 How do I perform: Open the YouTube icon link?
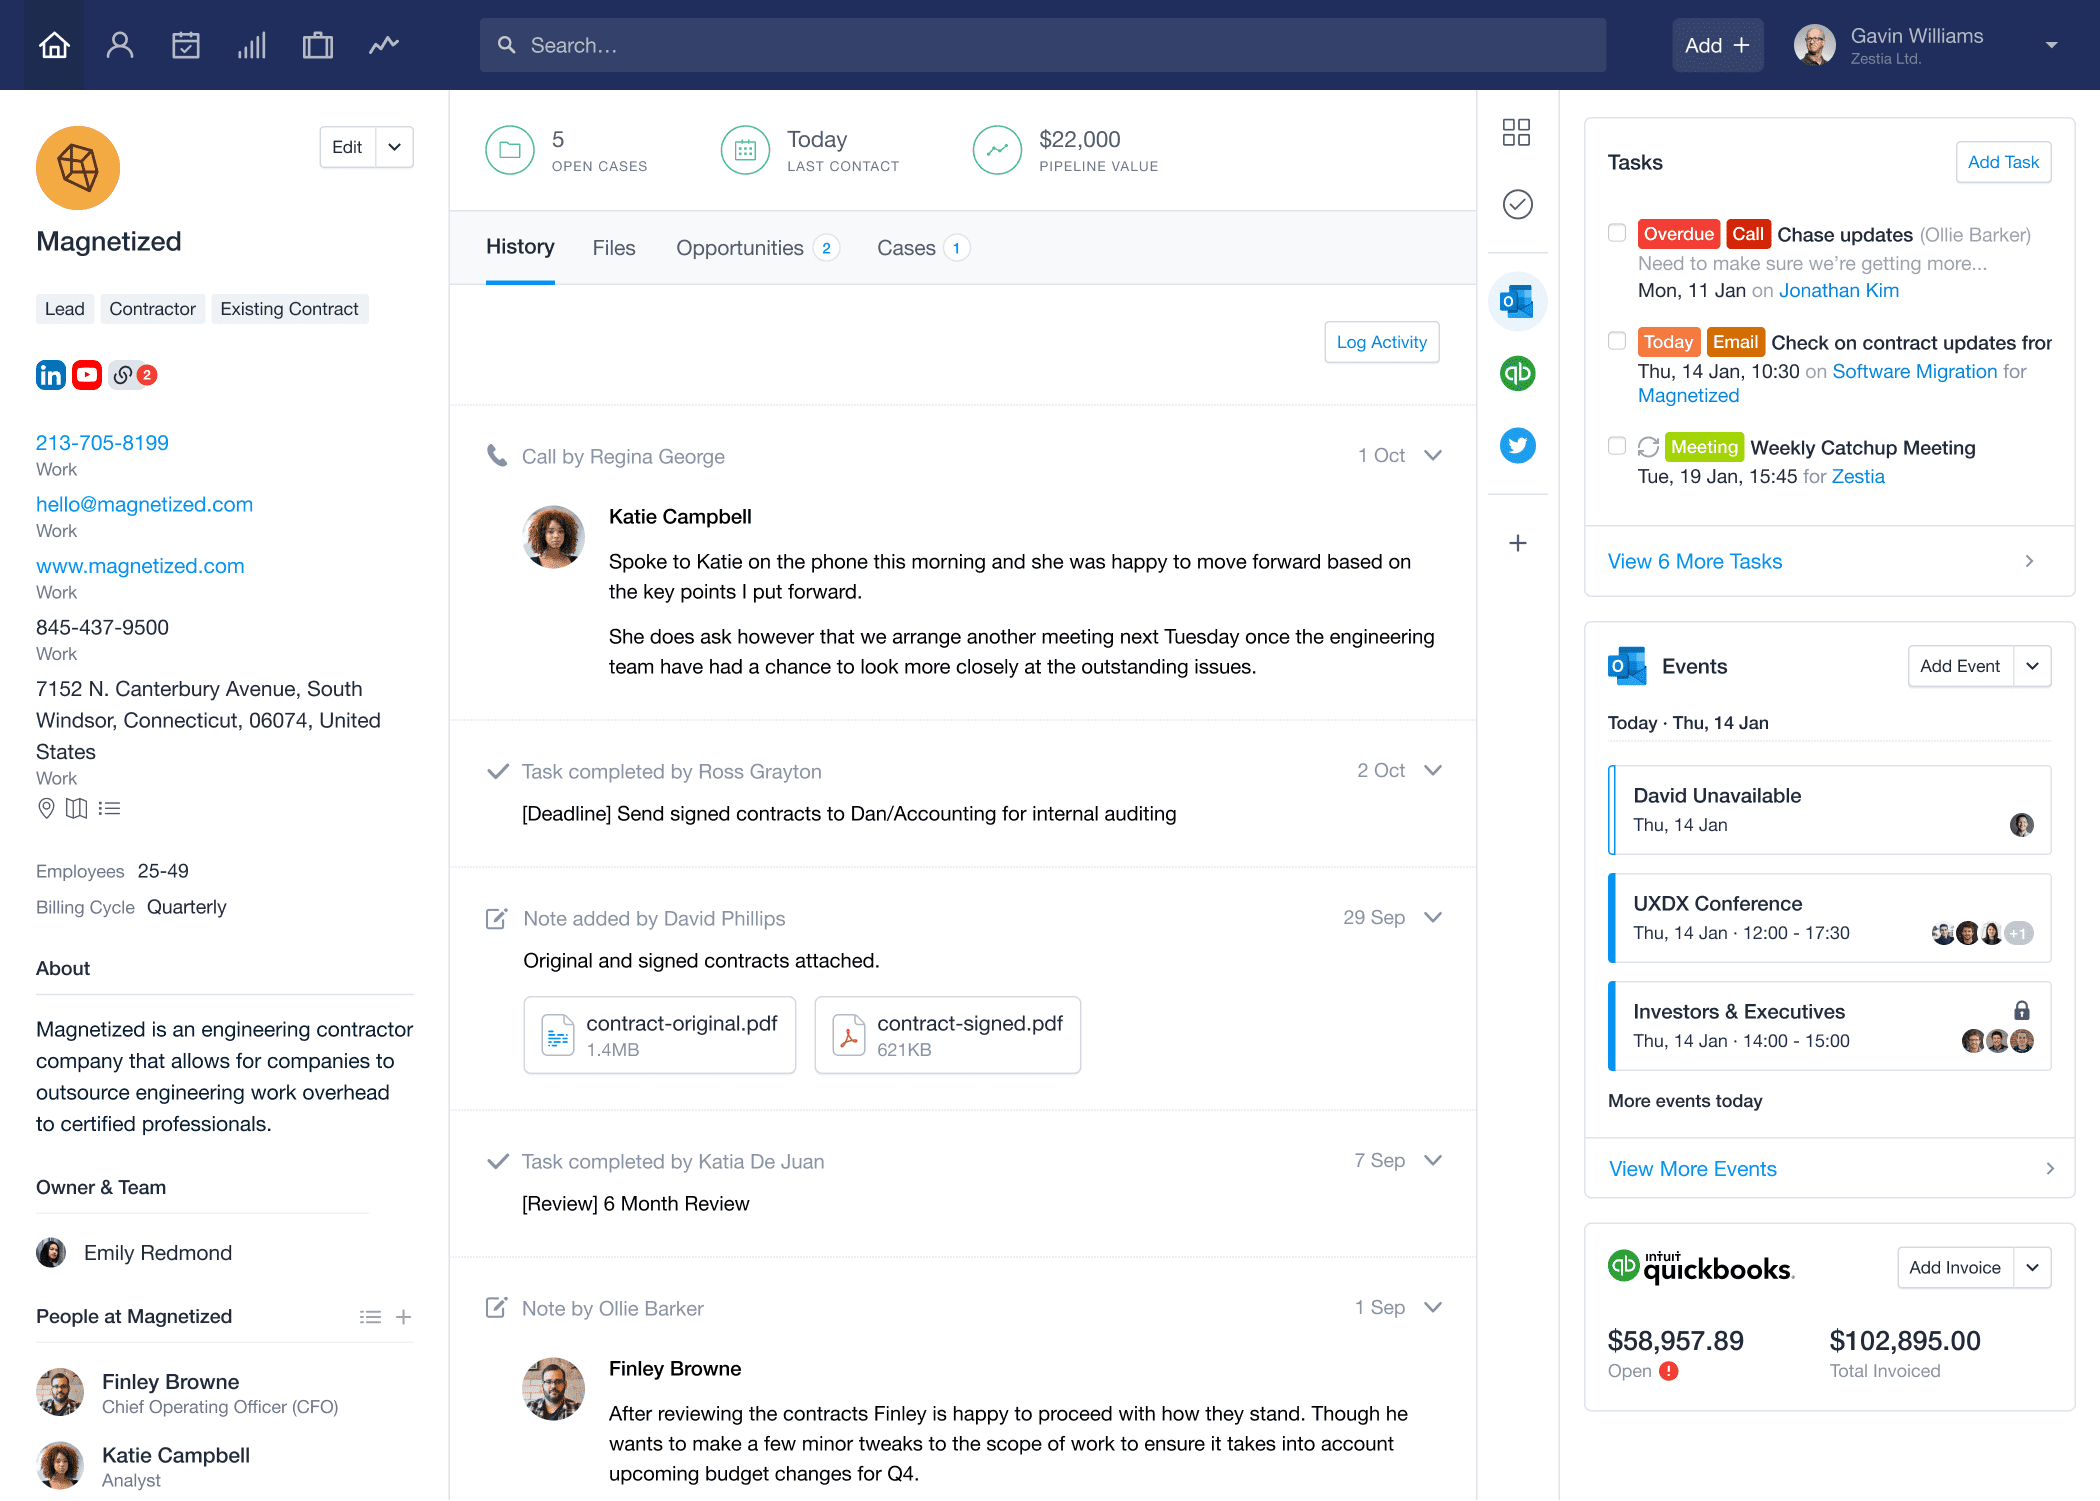86,375
